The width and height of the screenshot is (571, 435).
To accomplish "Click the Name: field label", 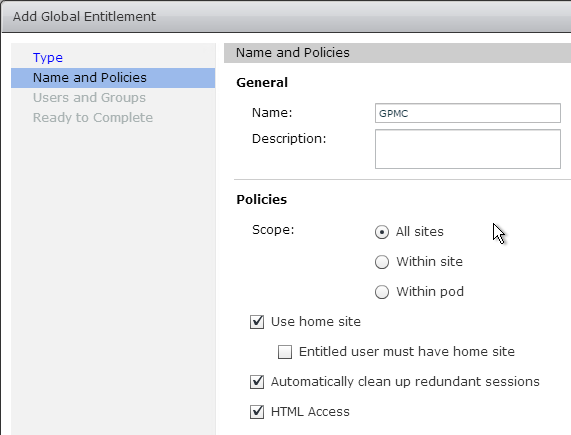I will coord(272,113).
